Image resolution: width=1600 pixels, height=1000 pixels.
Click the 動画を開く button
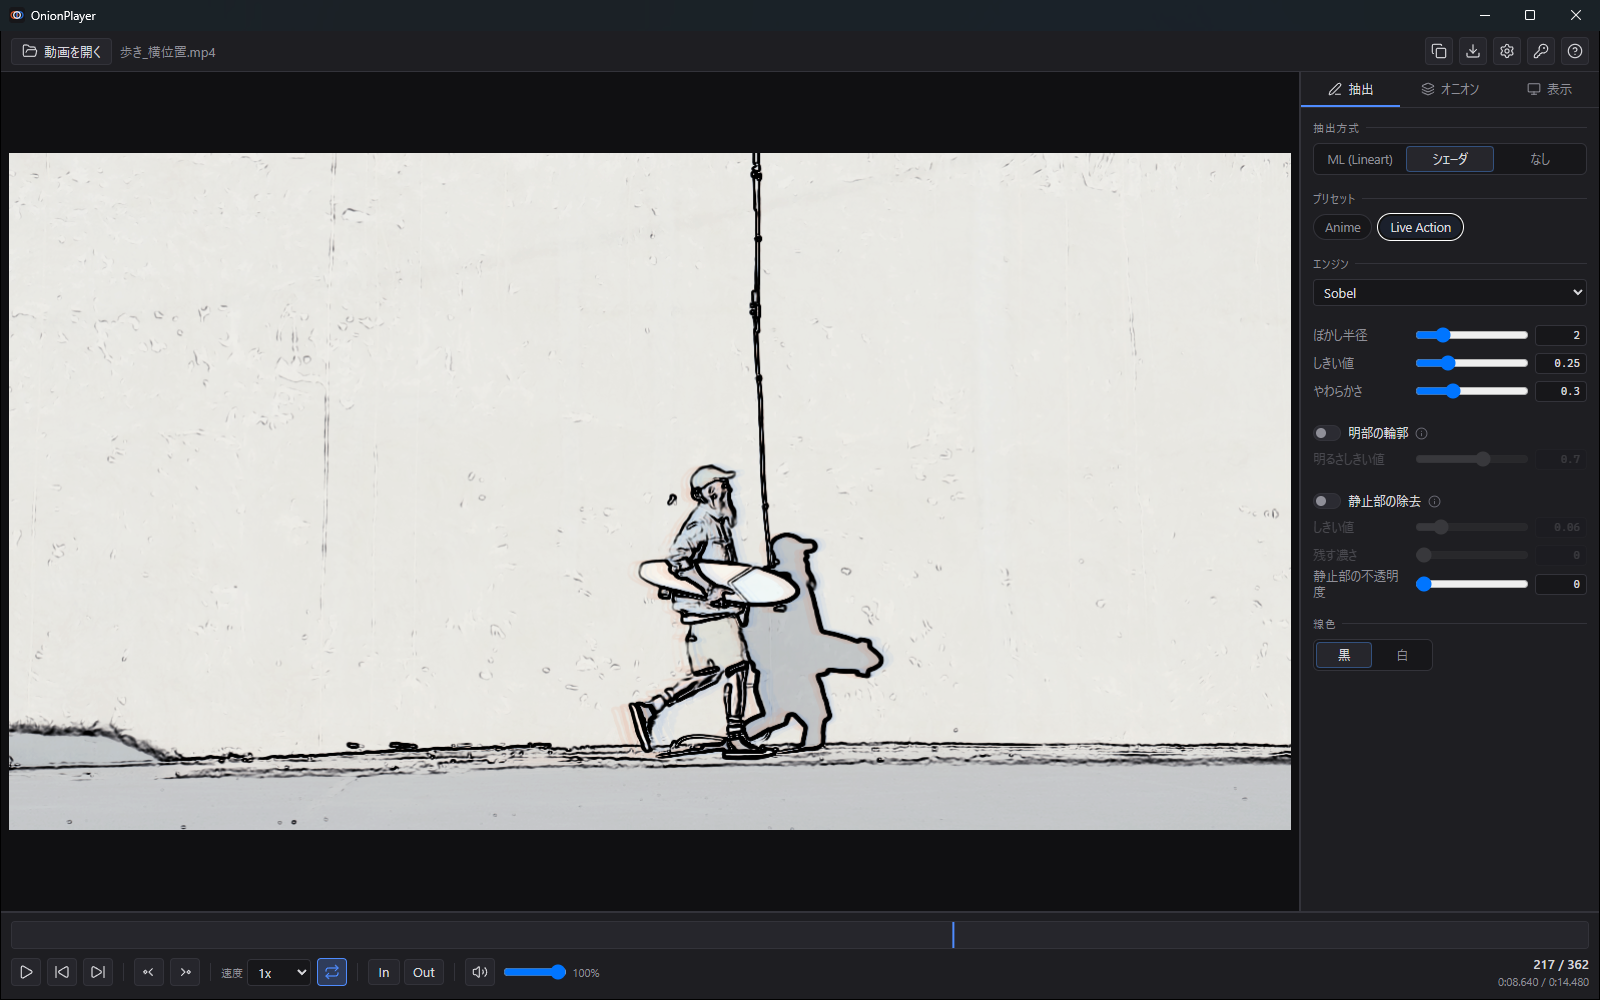[x=62, y=51]
